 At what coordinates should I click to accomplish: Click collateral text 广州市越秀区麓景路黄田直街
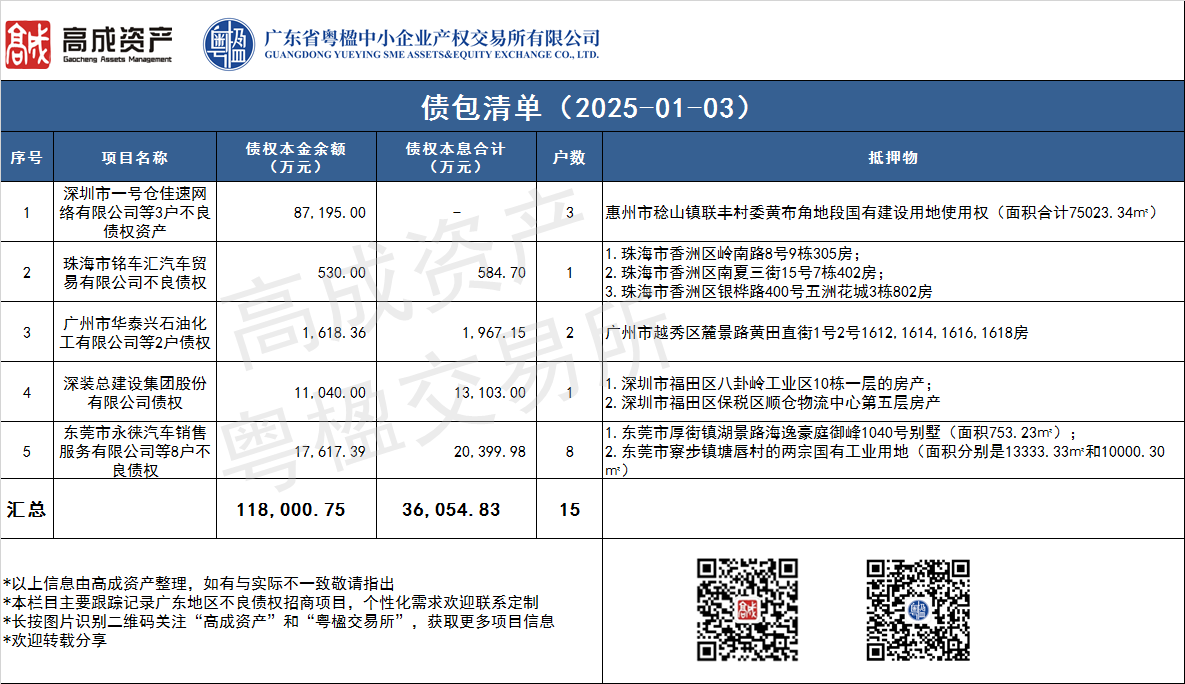(709, 333)
